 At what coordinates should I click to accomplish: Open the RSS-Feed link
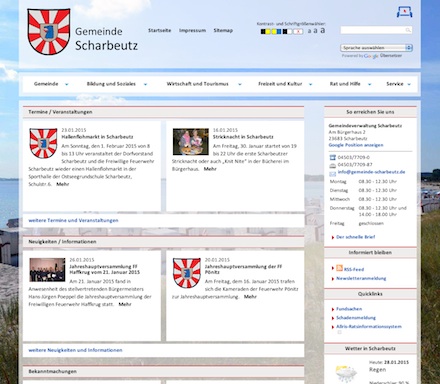coord(354,269)
